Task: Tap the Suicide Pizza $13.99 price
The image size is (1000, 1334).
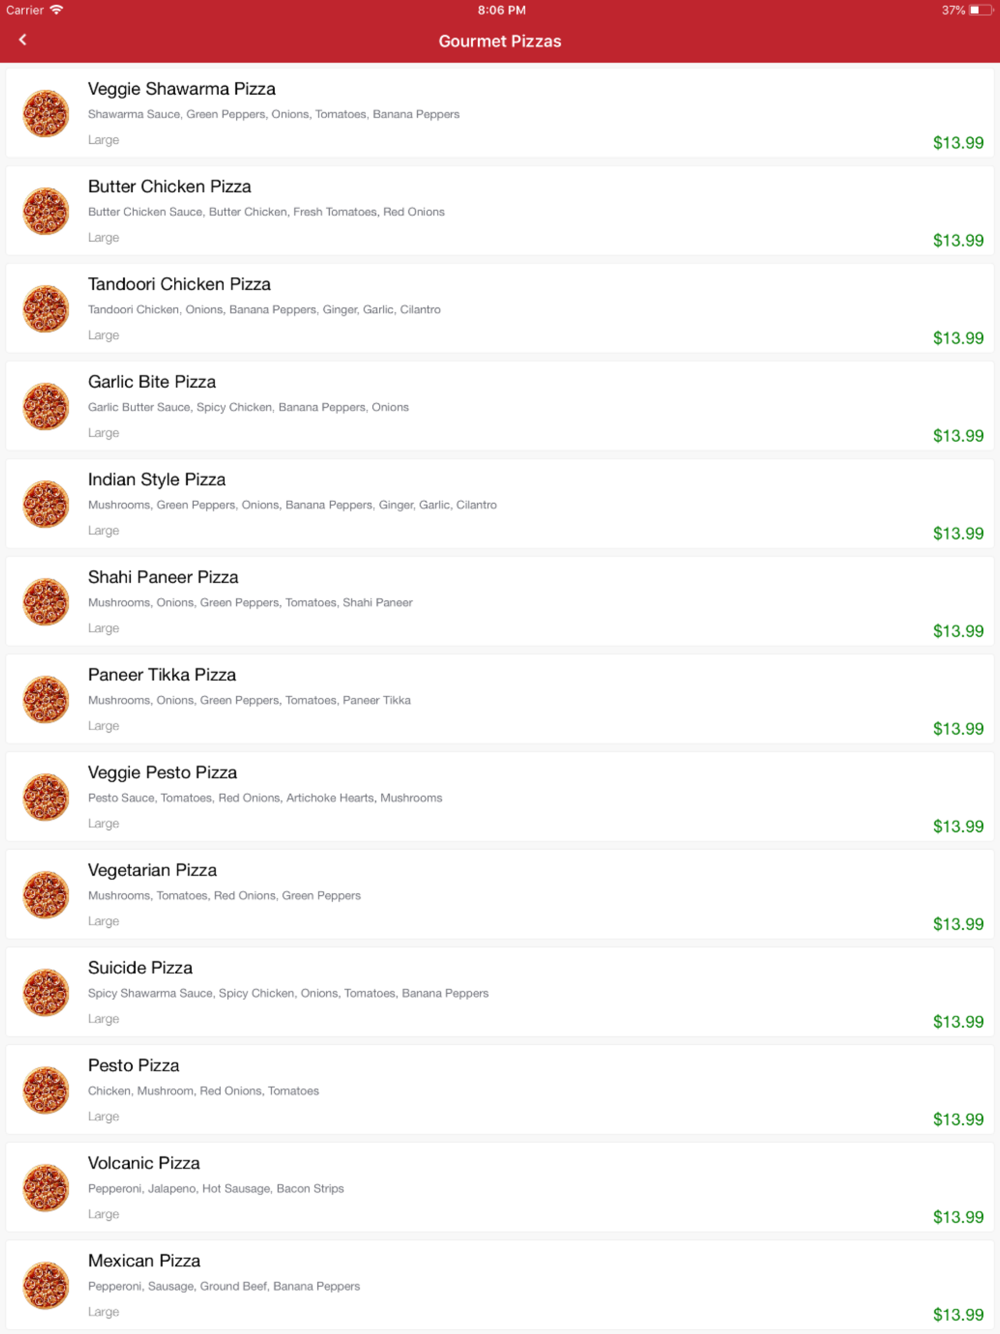Action: point(958,1022)
